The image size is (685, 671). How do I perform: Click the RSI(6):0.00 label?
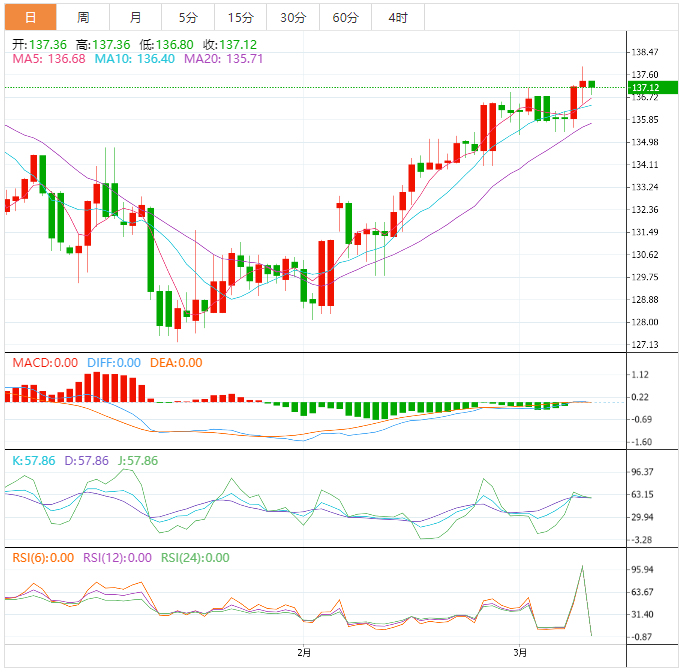(x=43, y=558)
